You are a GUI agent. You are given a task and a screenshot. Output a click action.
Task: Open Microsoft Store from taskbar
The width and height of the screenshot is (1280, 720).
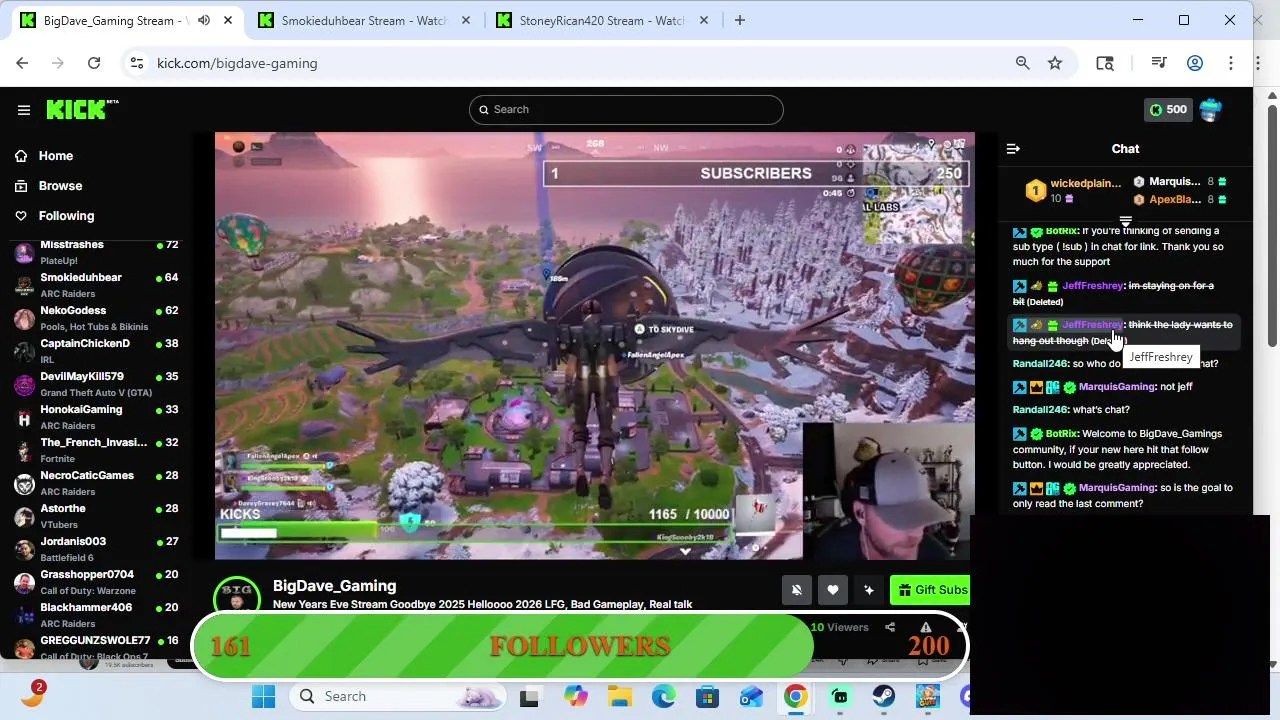point(708,697)
